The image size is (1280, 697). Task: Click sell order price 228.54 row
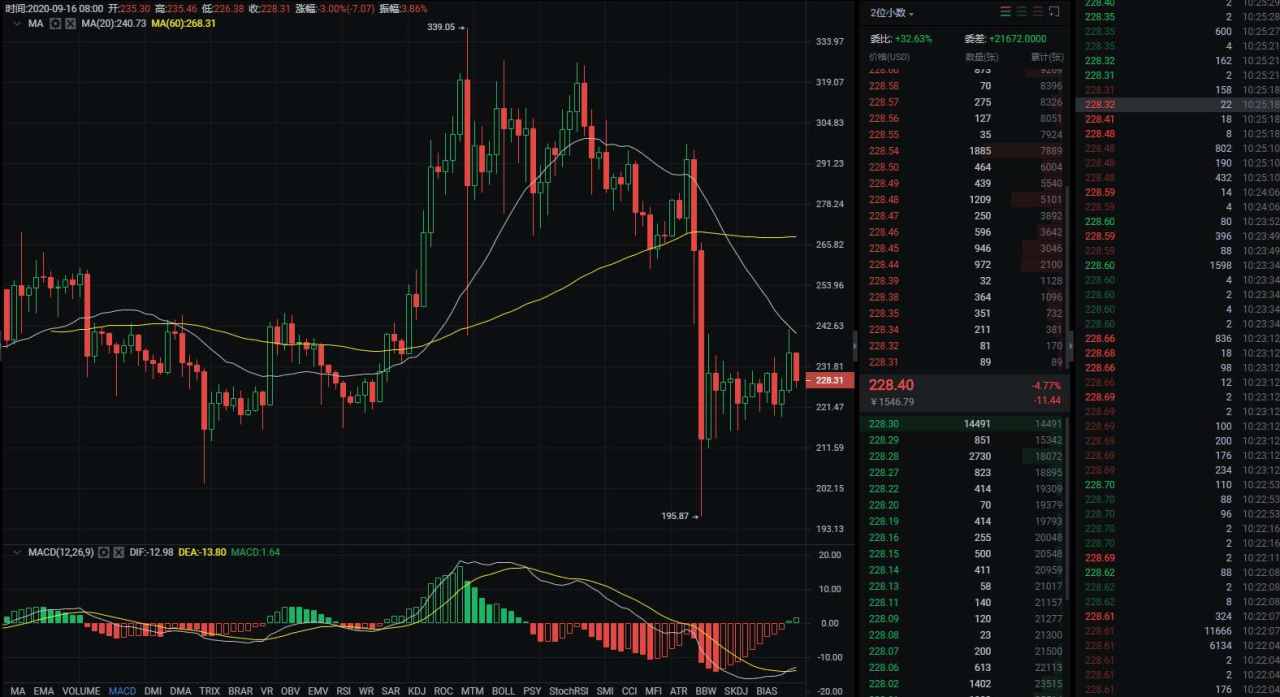(x=964, y=150)
